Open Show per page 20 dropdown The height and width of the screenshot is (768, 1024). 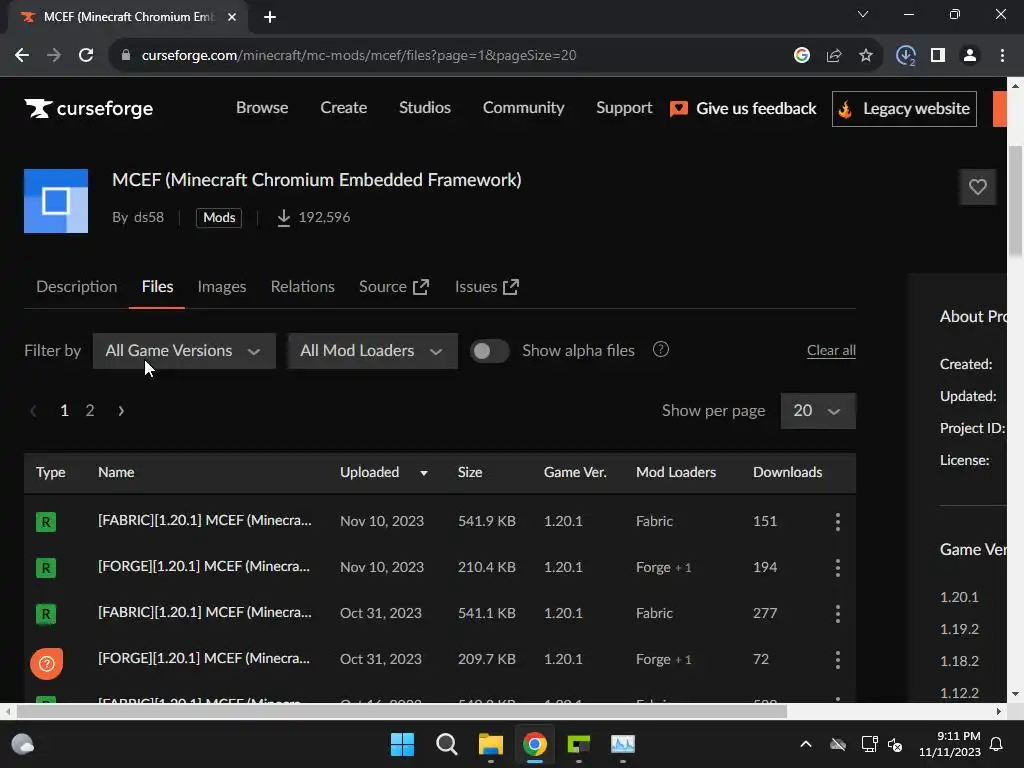[x=818, y=411]
